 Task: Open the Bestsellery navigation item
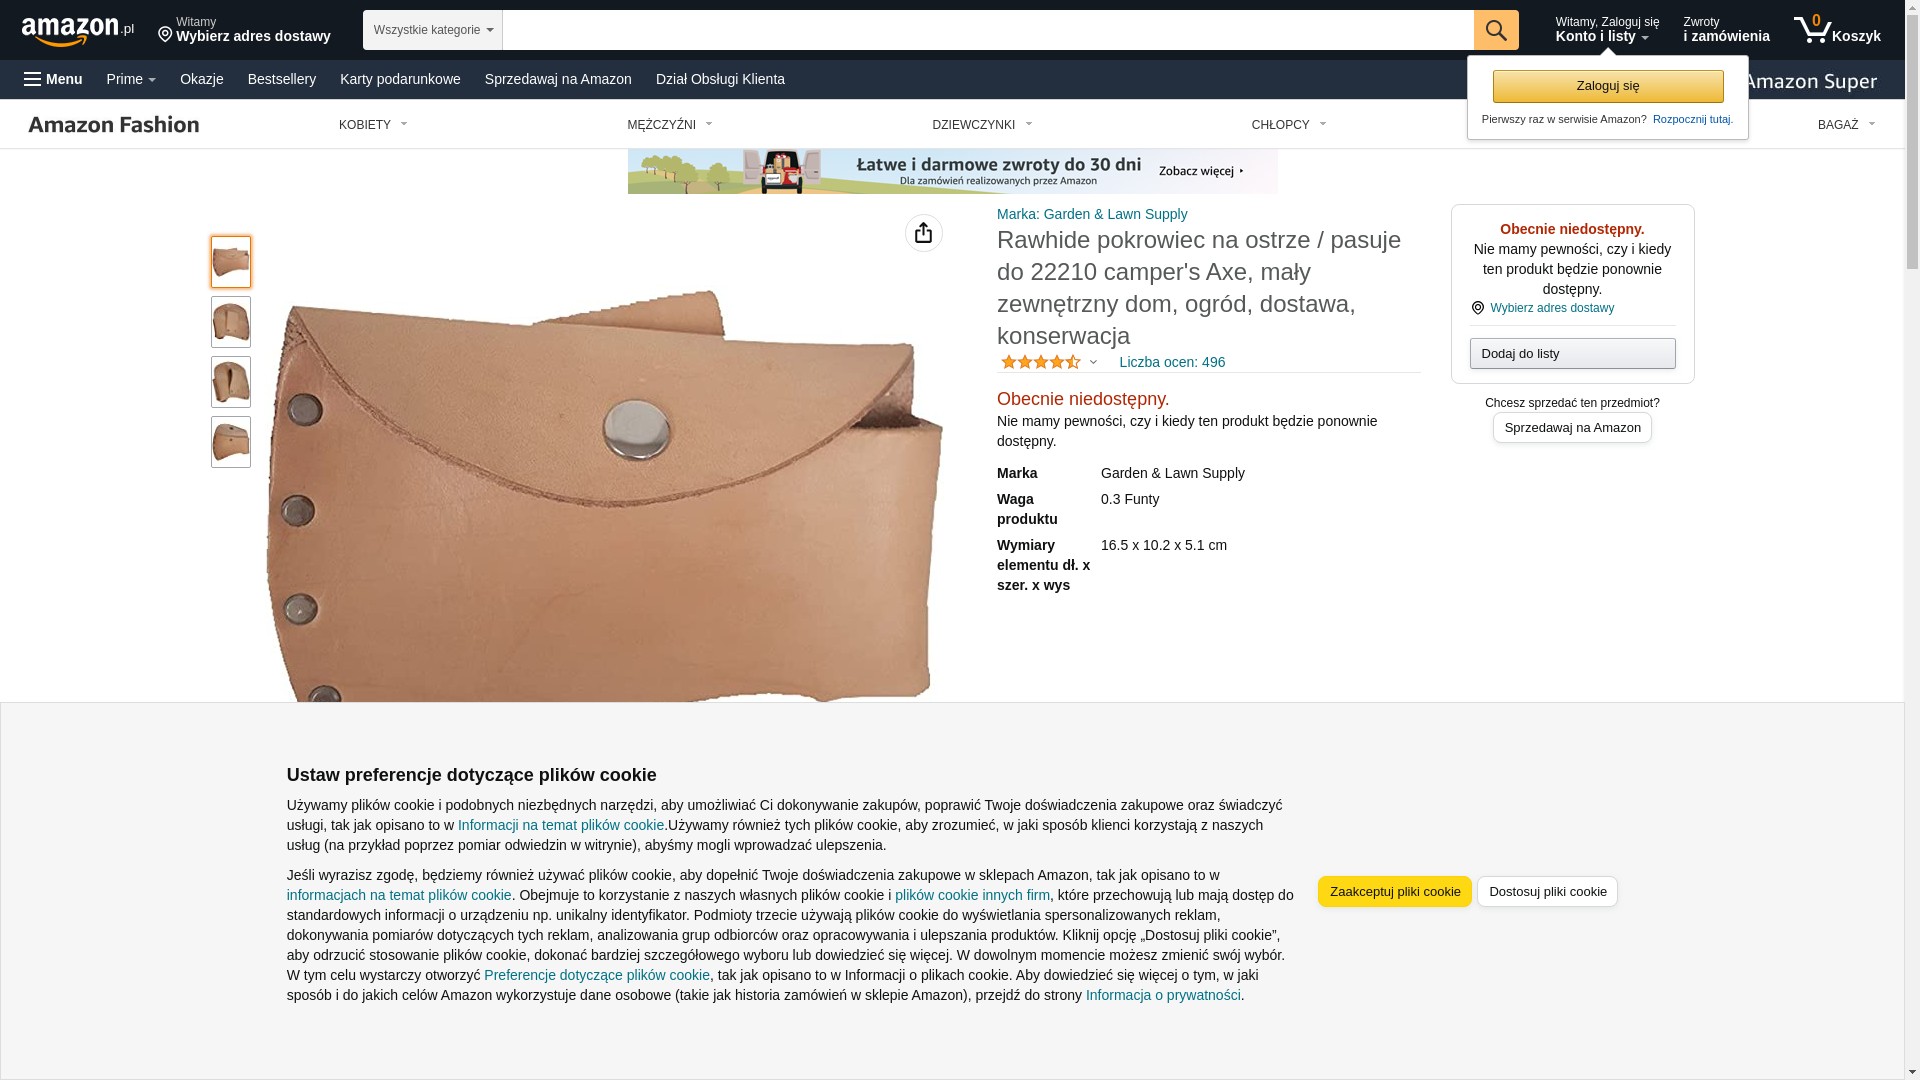pyautogui.click(x=282, y=79)
